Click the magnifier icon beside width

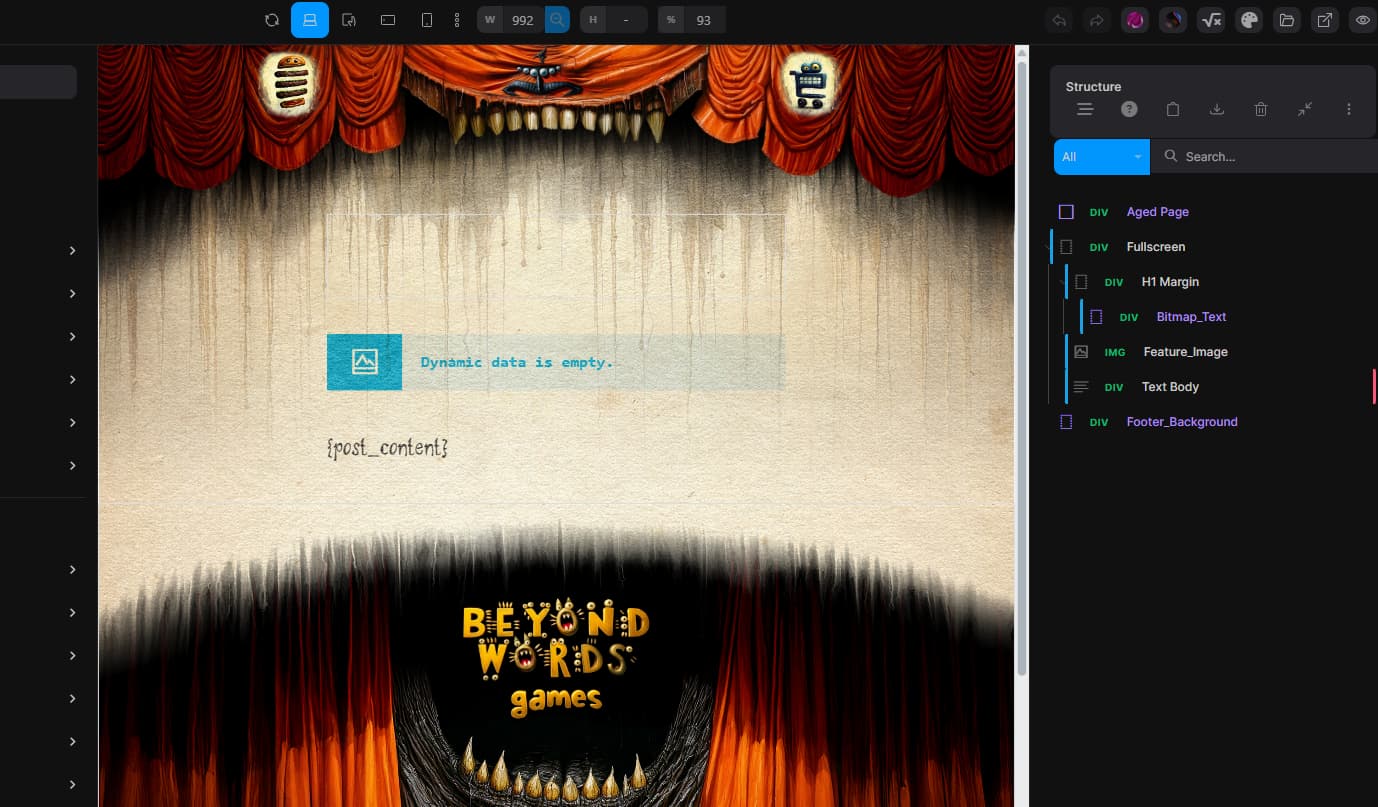(557, 20)
